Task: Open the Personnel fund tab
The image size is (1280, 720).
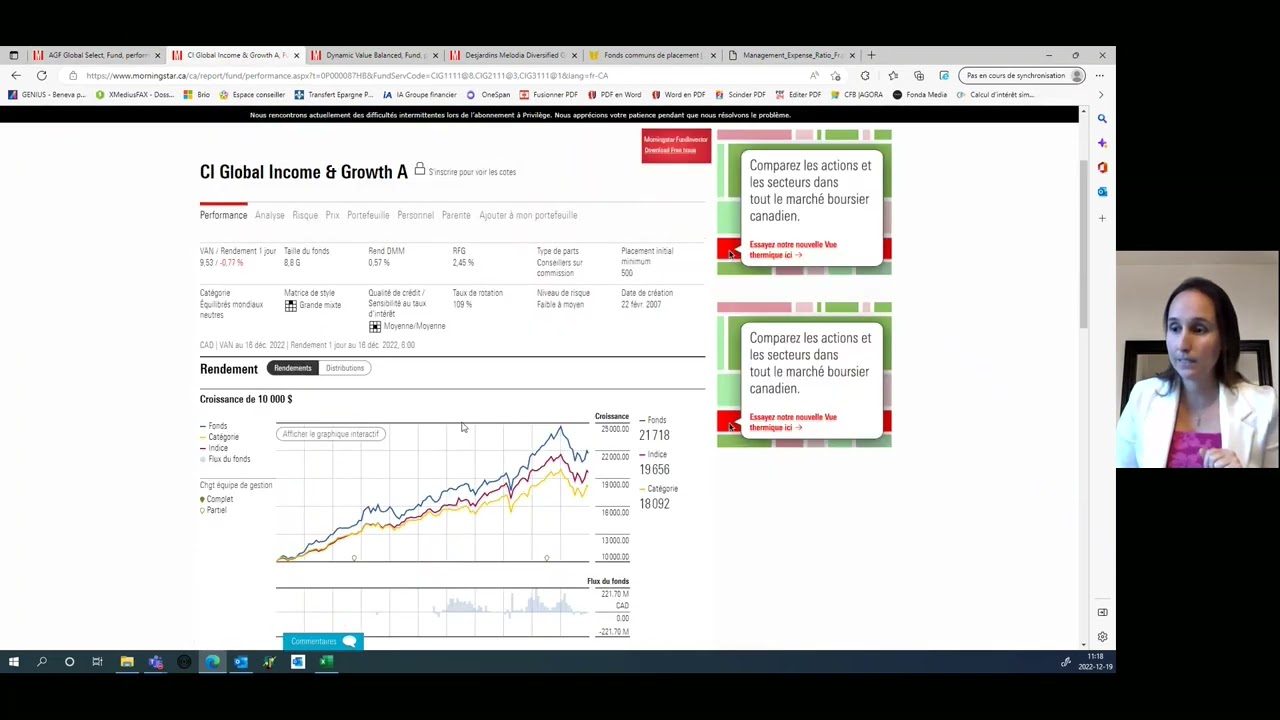Action: [x=415, y=215]
